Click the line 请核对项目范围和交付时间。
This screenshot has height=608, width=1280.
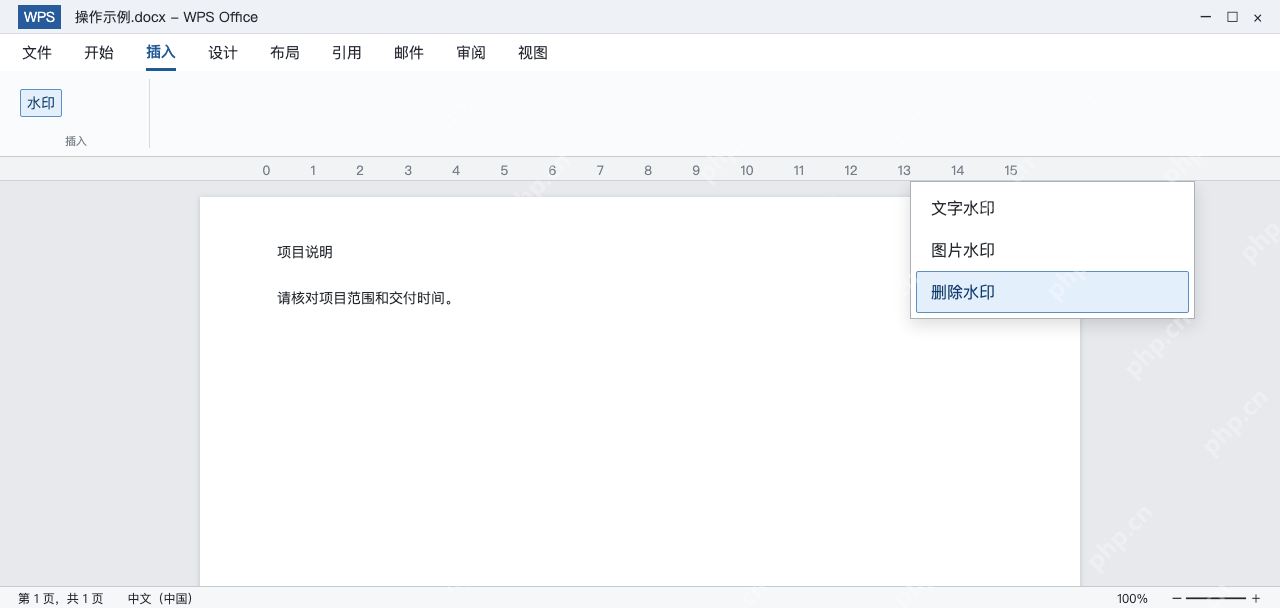pyautogui.click(x=368, y=298)
